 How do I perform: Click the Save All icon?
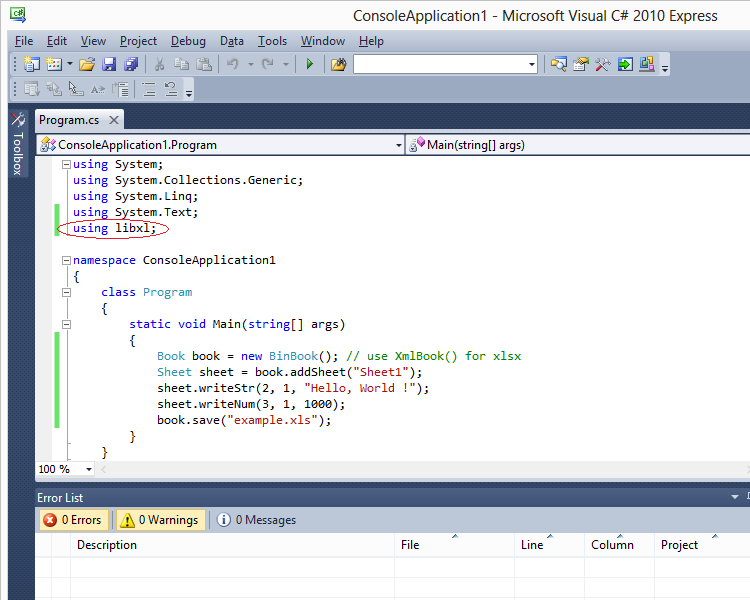(131, 64)
